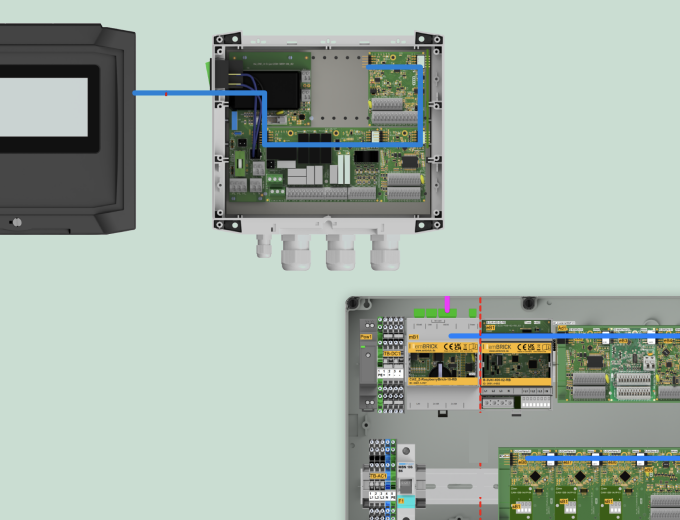This screenshot has height=520, width=680.
Task: Select the magenta connector atop the lower enclosure
Action: (447, 303)
